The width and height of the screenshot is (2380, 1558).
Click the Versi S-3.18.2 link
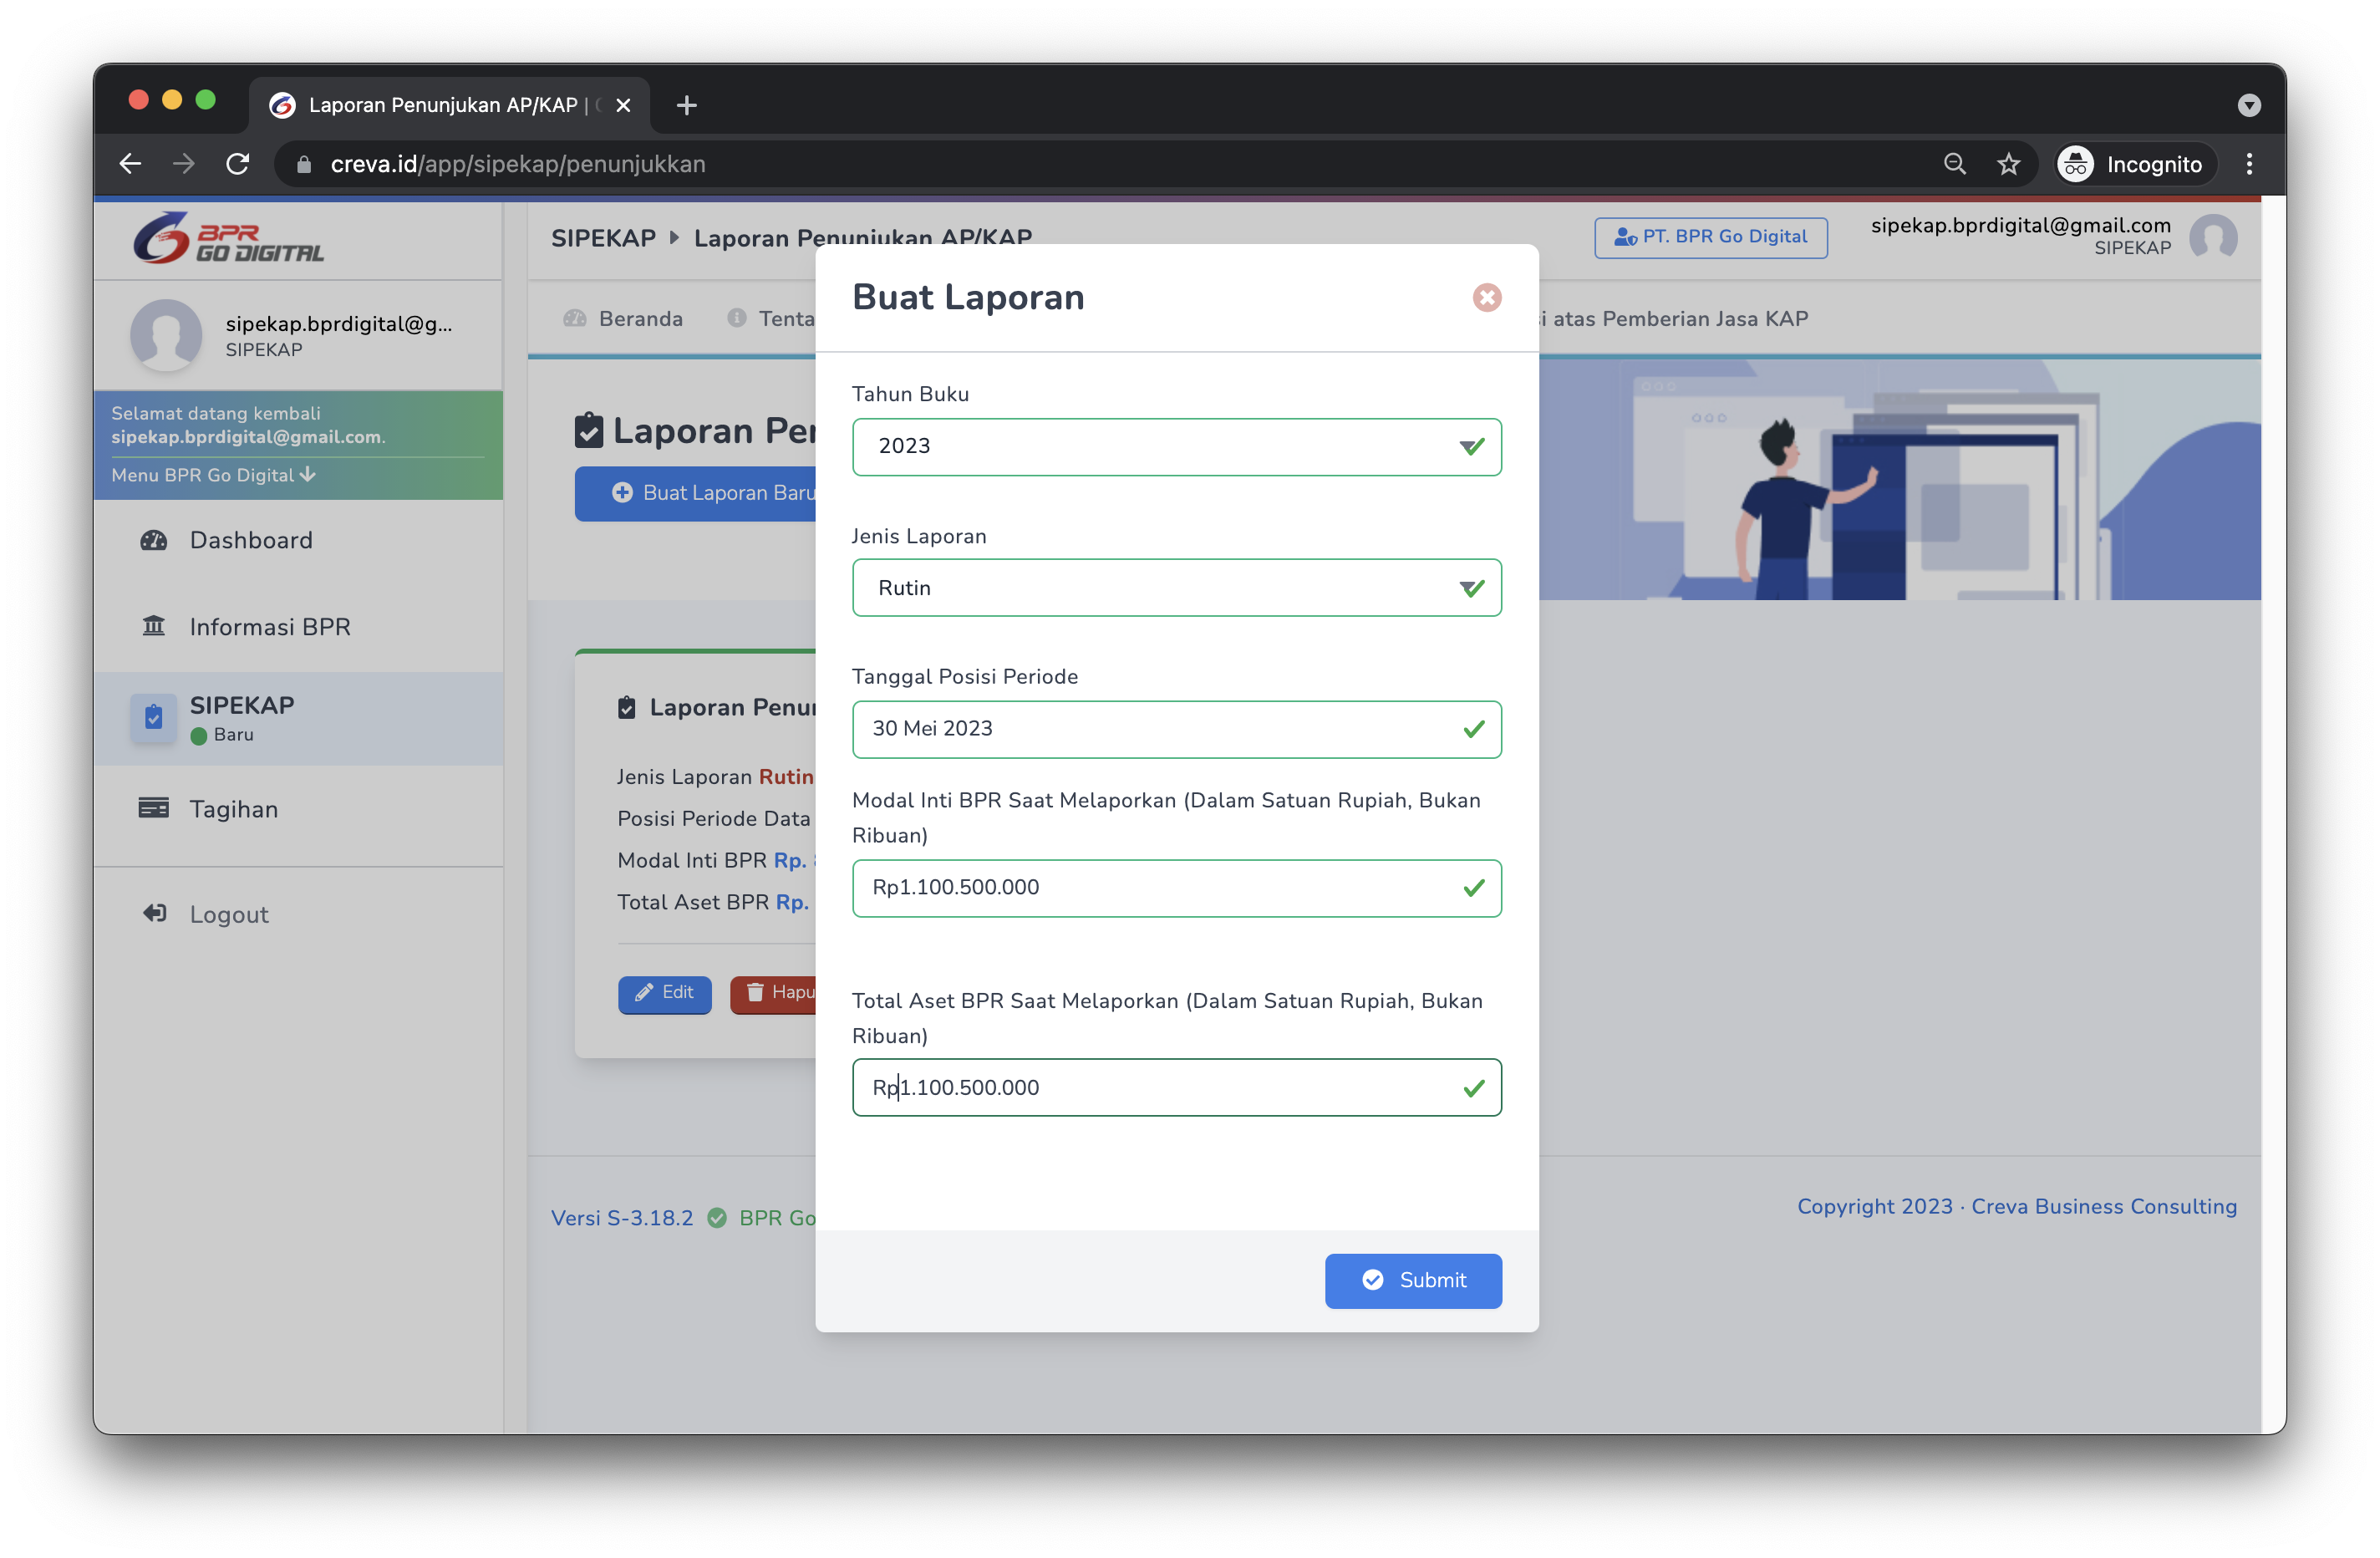[622, 1218]
